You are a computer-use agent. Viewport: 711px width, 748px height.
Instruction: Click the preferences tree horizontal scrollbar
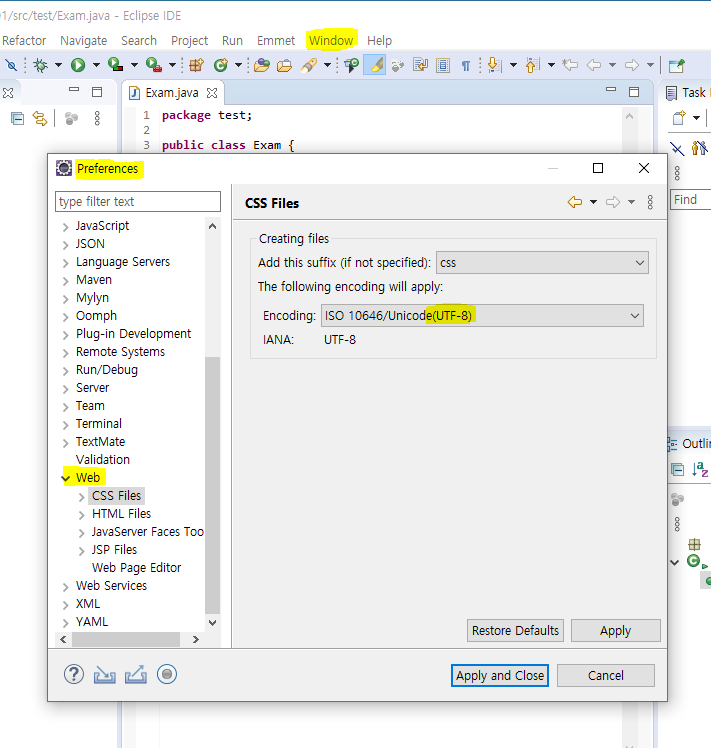(126, 639)
